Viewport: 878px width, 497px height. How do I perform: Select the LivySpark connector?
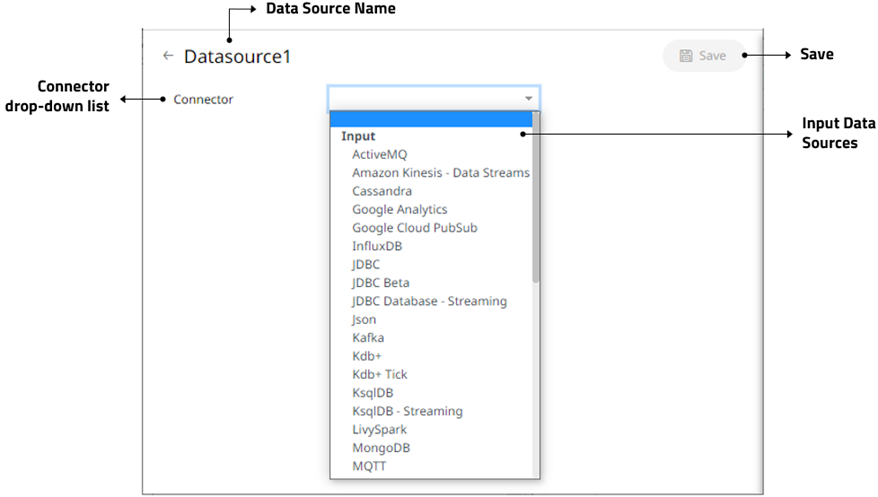[379, 429]
